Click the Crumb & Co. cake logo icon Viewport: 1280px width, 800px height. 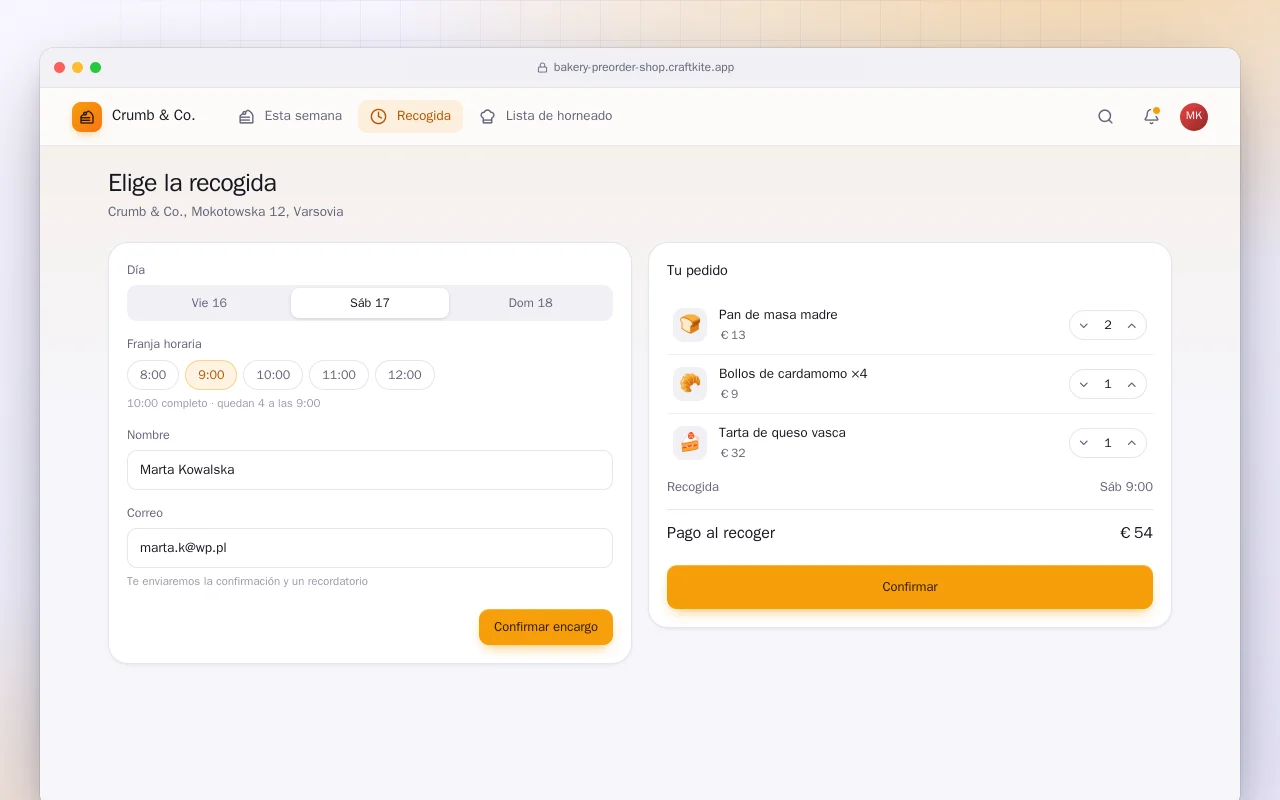pyautogui.click(x=87, y=117)
